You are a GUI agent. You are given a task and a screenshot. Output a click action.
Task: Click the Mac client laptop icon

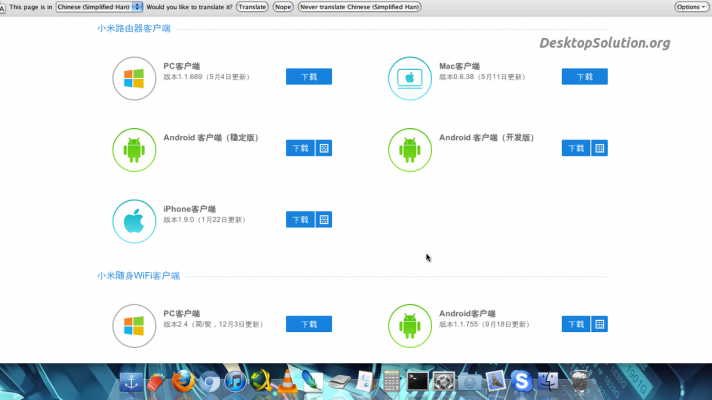point(408,77)
